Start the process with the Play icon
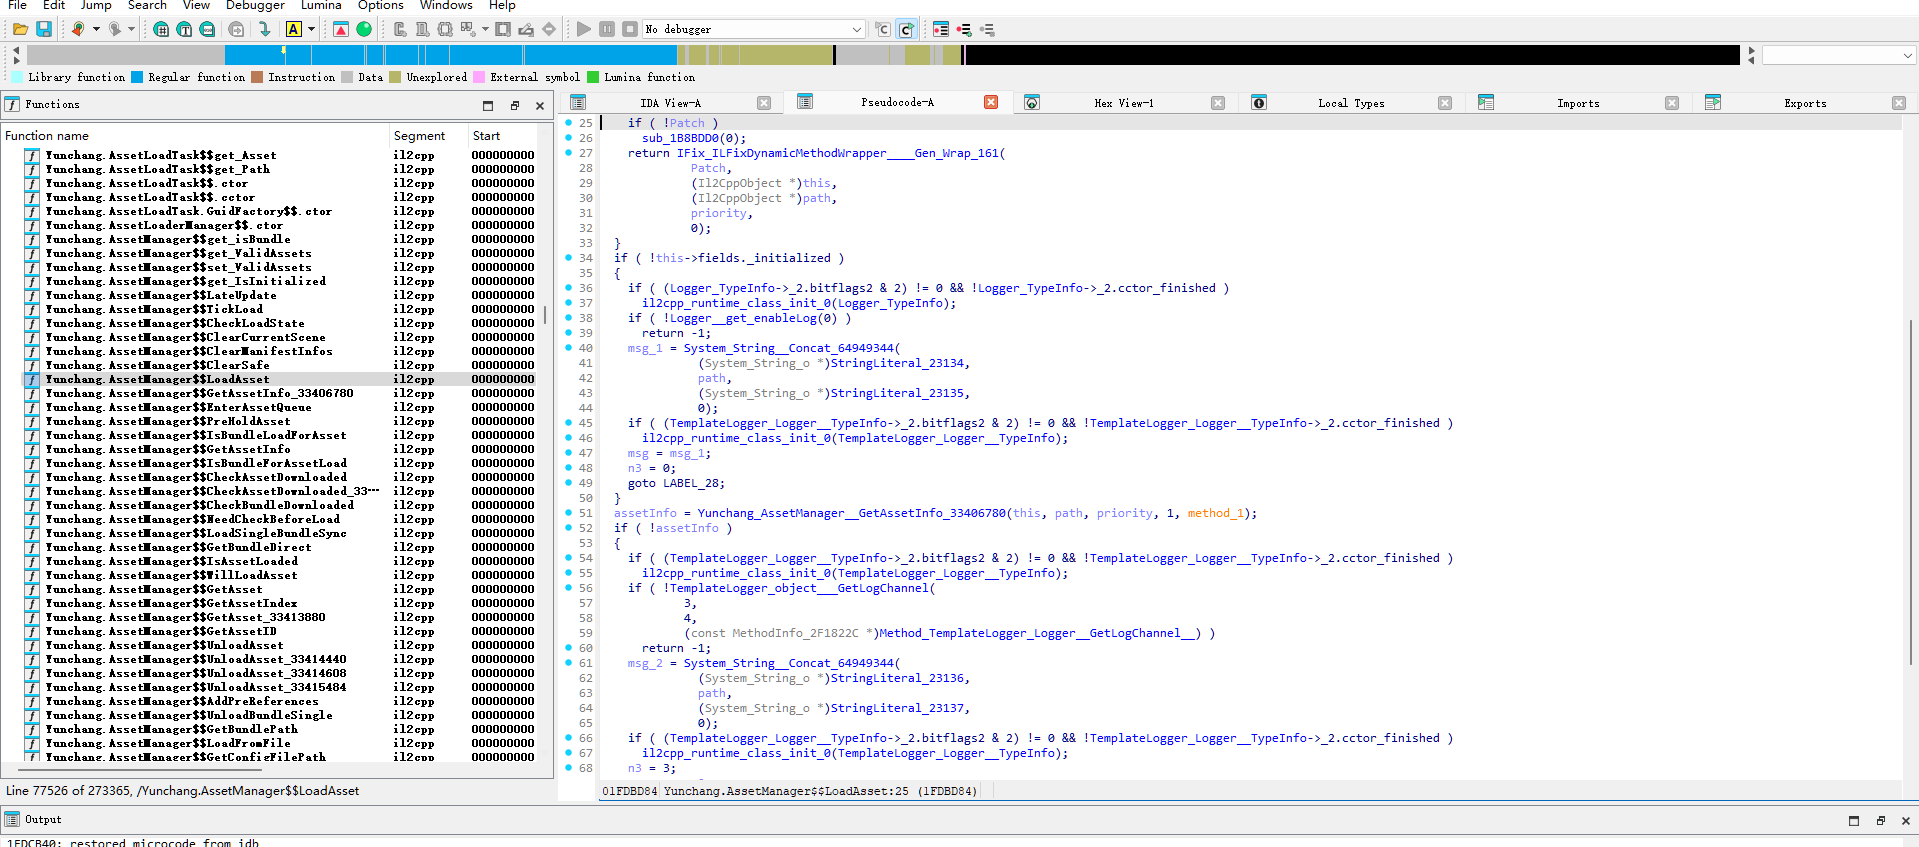 pos(584,29)
